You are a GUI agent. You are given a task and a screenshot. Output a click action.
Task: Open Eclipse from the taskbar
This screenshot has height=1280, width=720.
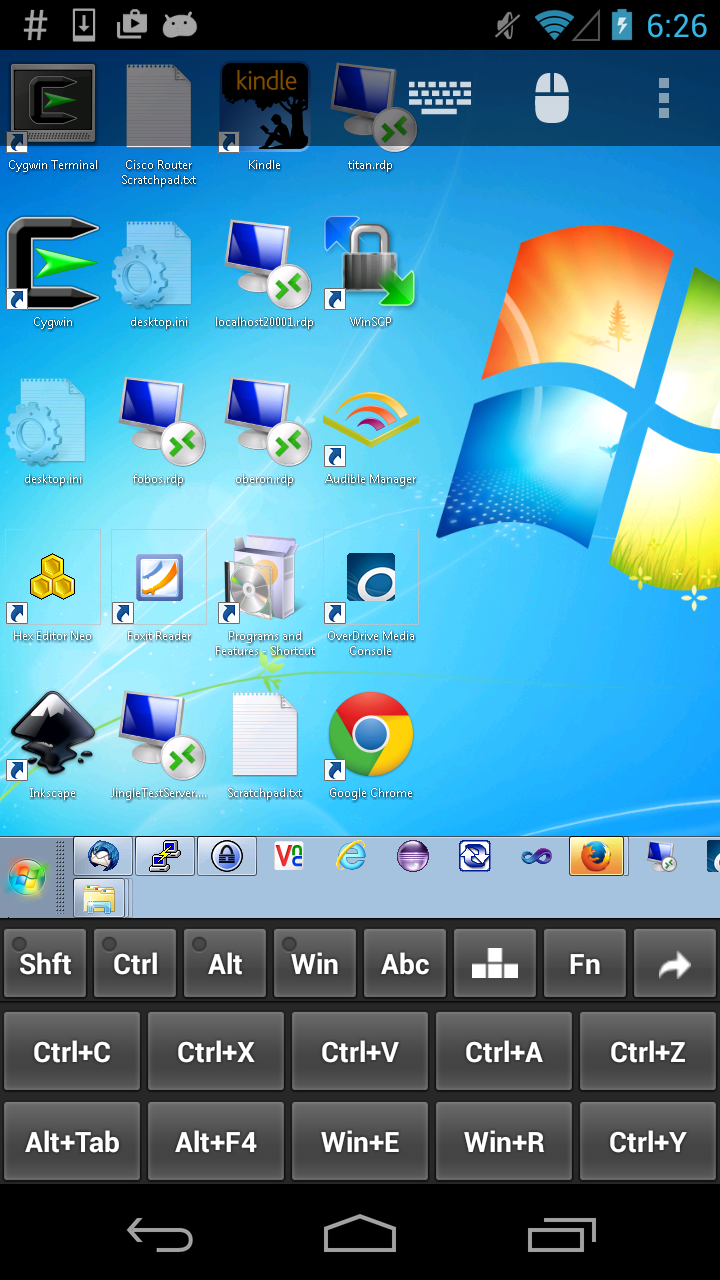click(412, 856)
